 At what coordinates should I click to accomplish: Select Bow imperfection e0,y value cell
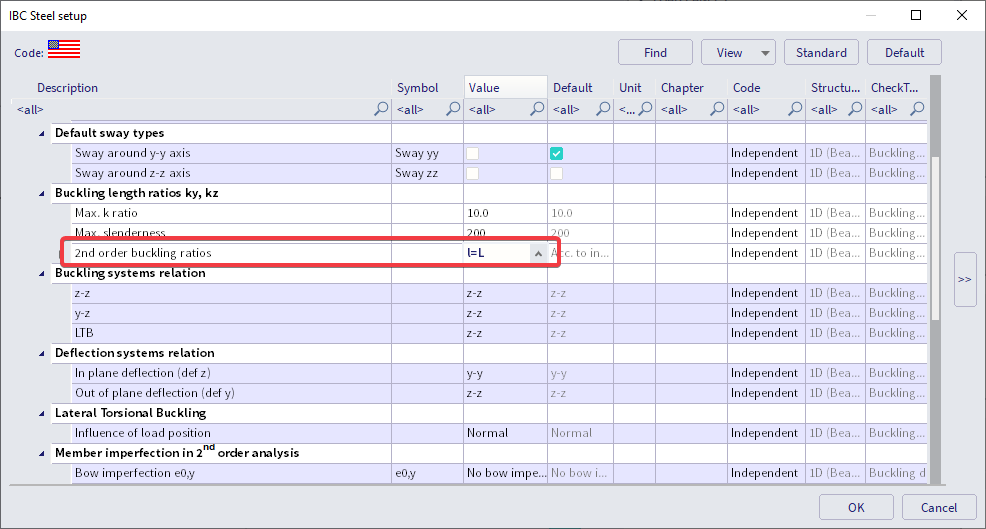506,473
